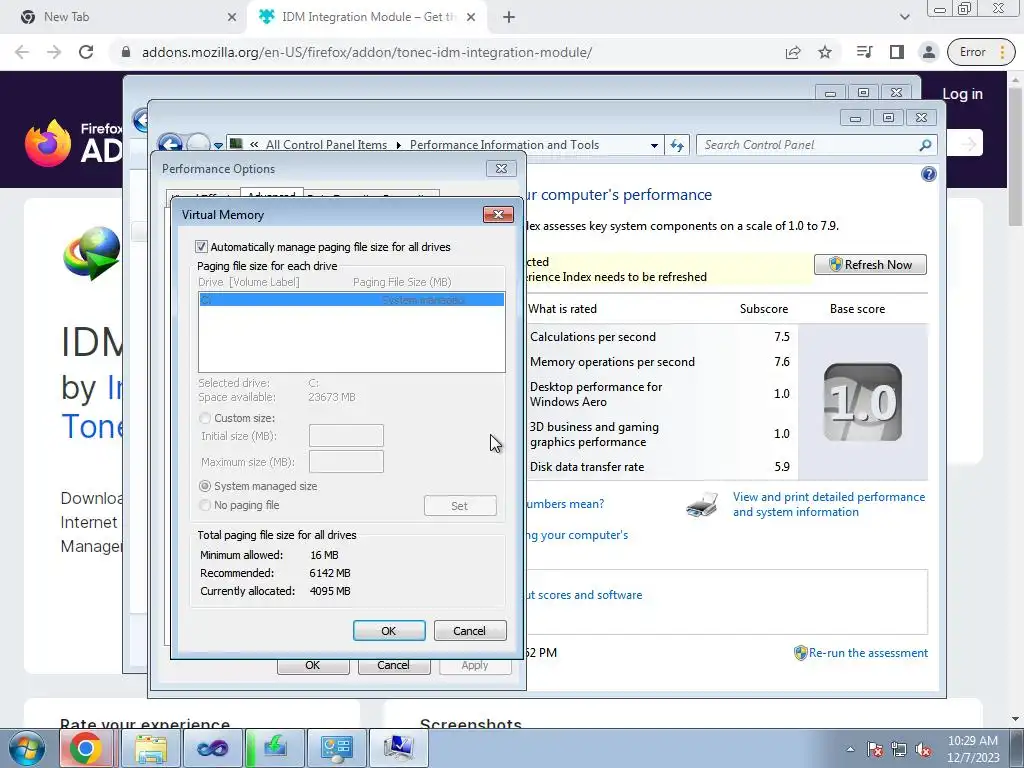Image resolution: width=1024 pixels, height=768 pixels.
Task: Close the Virtual Memory dialog
Action: (498, 214)
